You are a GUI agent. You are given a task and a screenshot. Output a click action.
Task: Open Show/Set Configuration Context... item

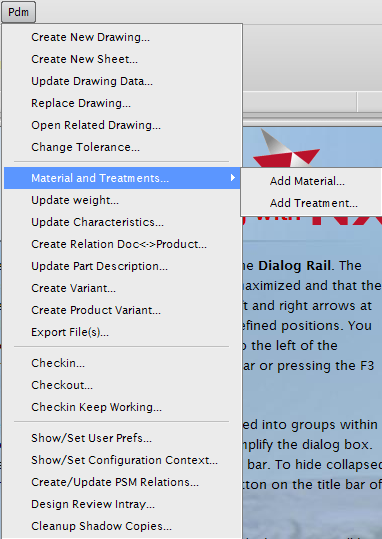pyautogui.click(x=122, y=460)
